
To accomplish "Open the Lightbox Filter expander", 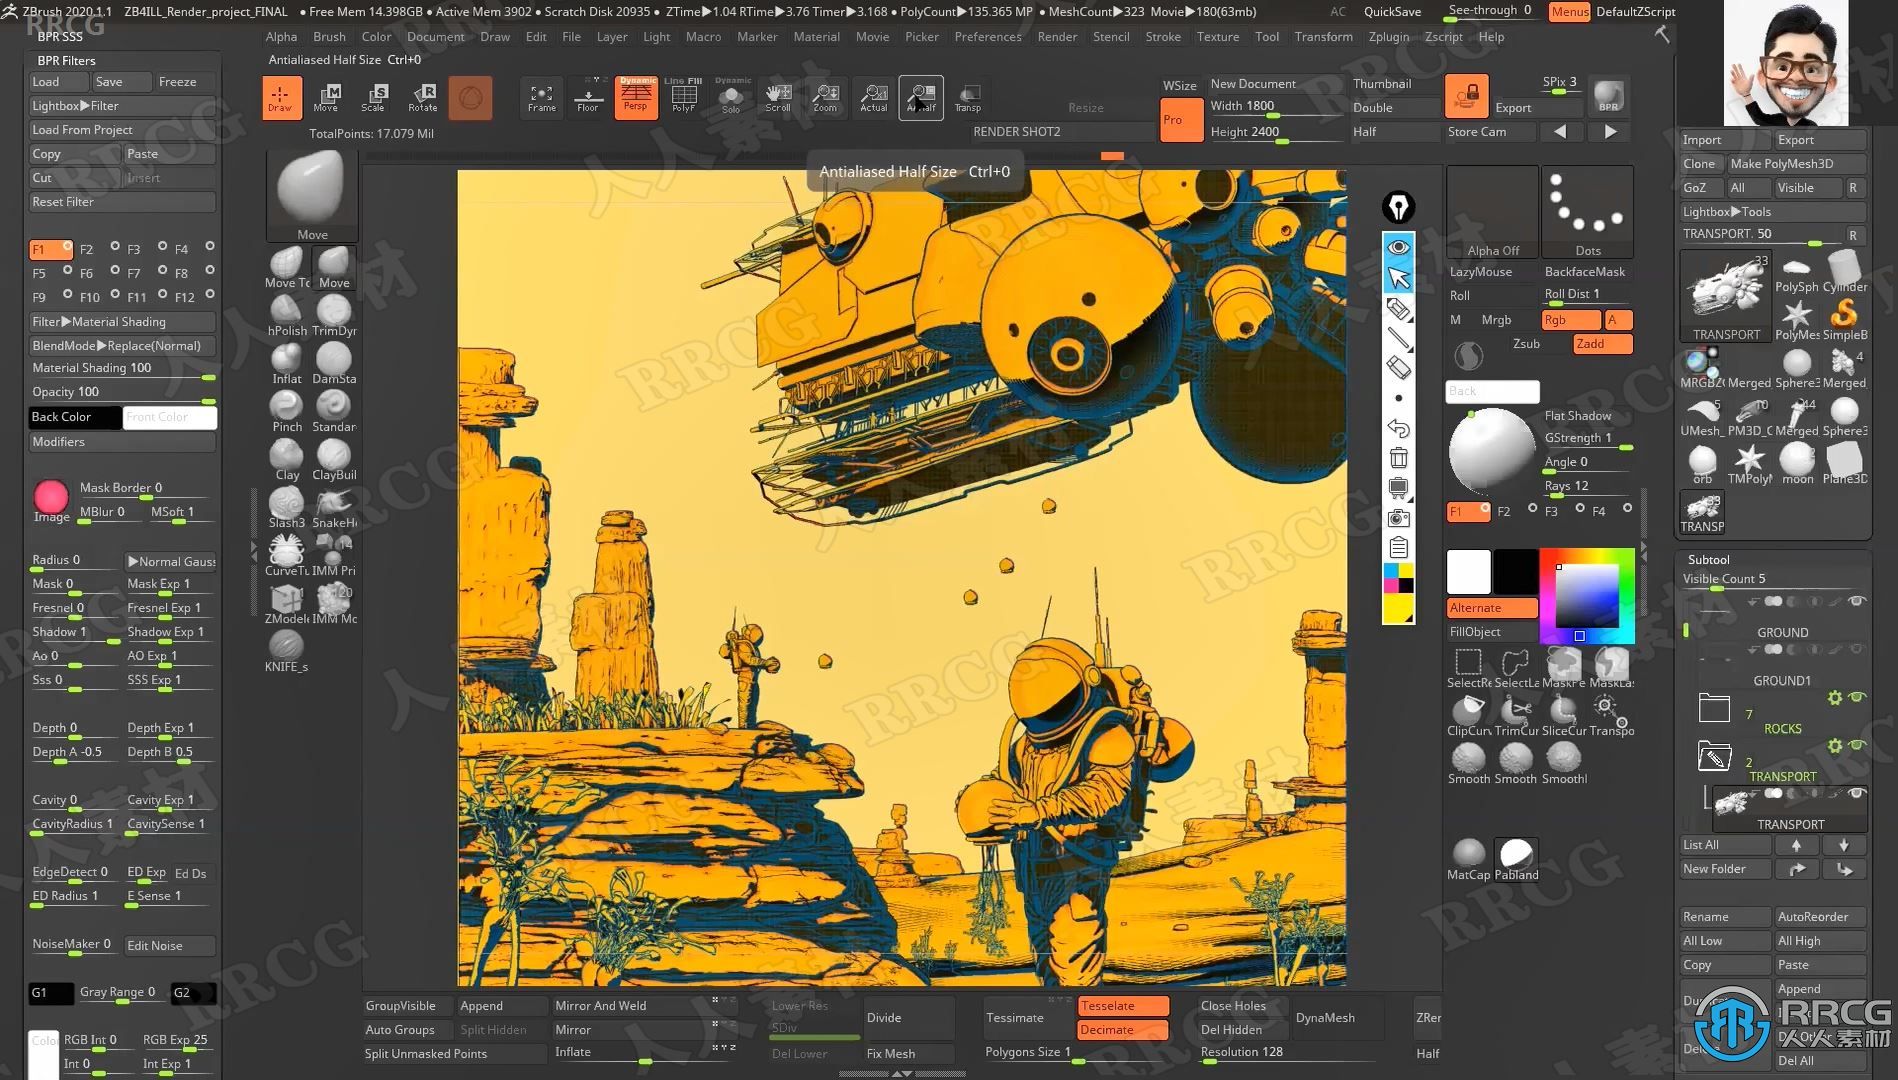I will coord(122,106).
